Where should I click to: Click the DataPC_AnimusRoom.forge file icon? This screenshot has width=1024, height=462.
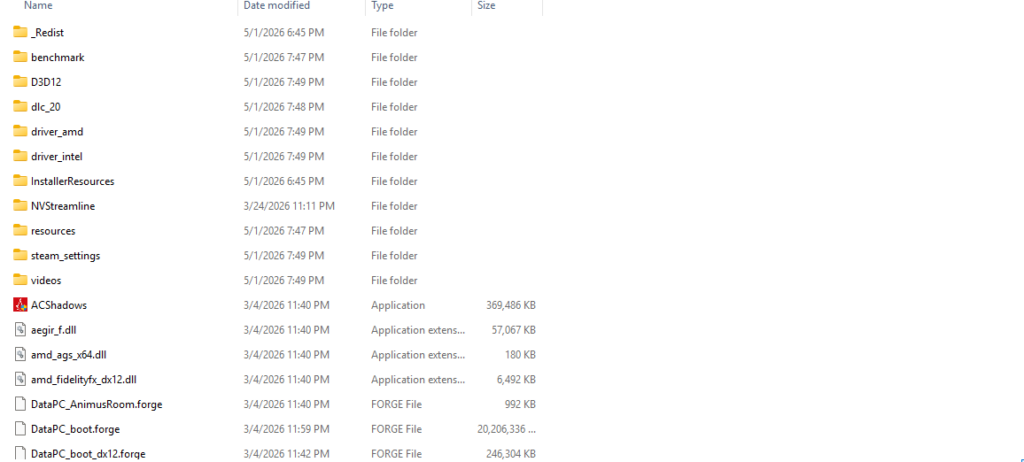(20, 404)
